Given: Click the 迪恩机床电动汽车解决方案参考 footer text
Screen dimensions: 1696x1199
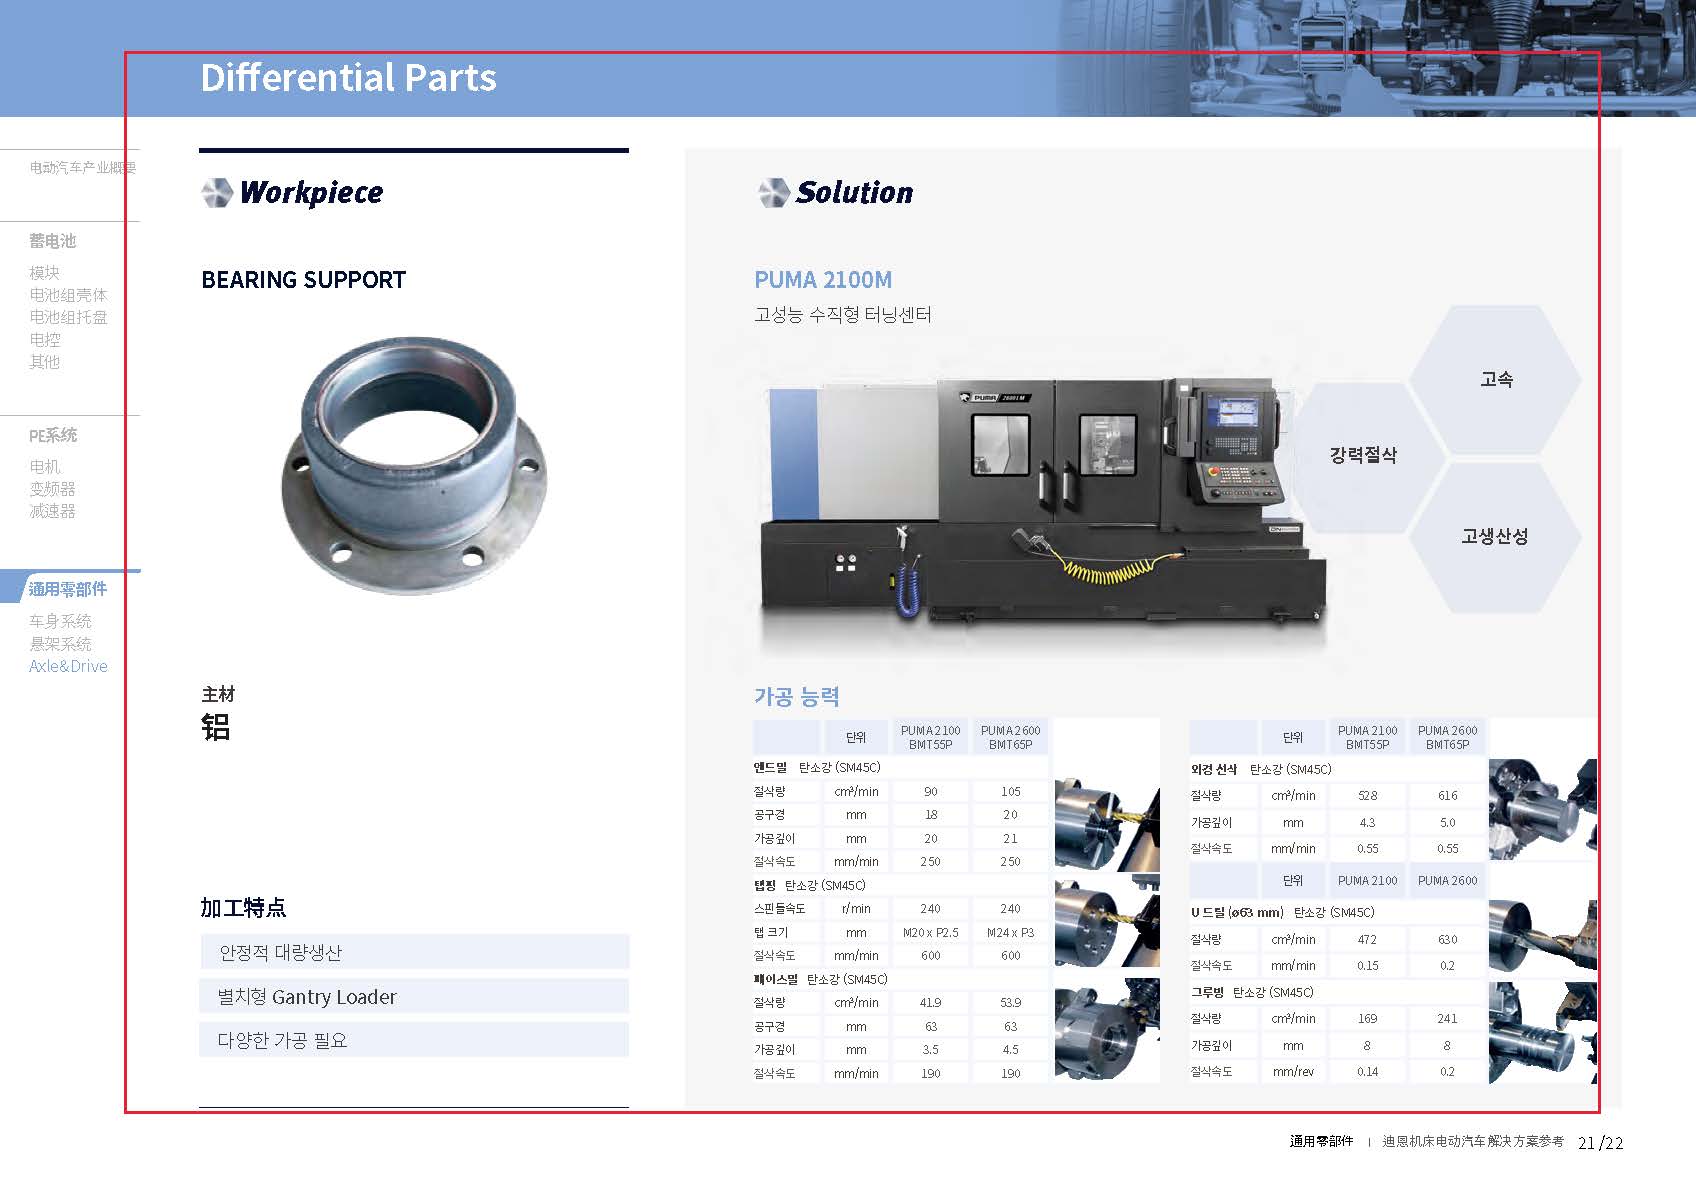Looking at the screenshot, I should (x=1473, y=1142).
